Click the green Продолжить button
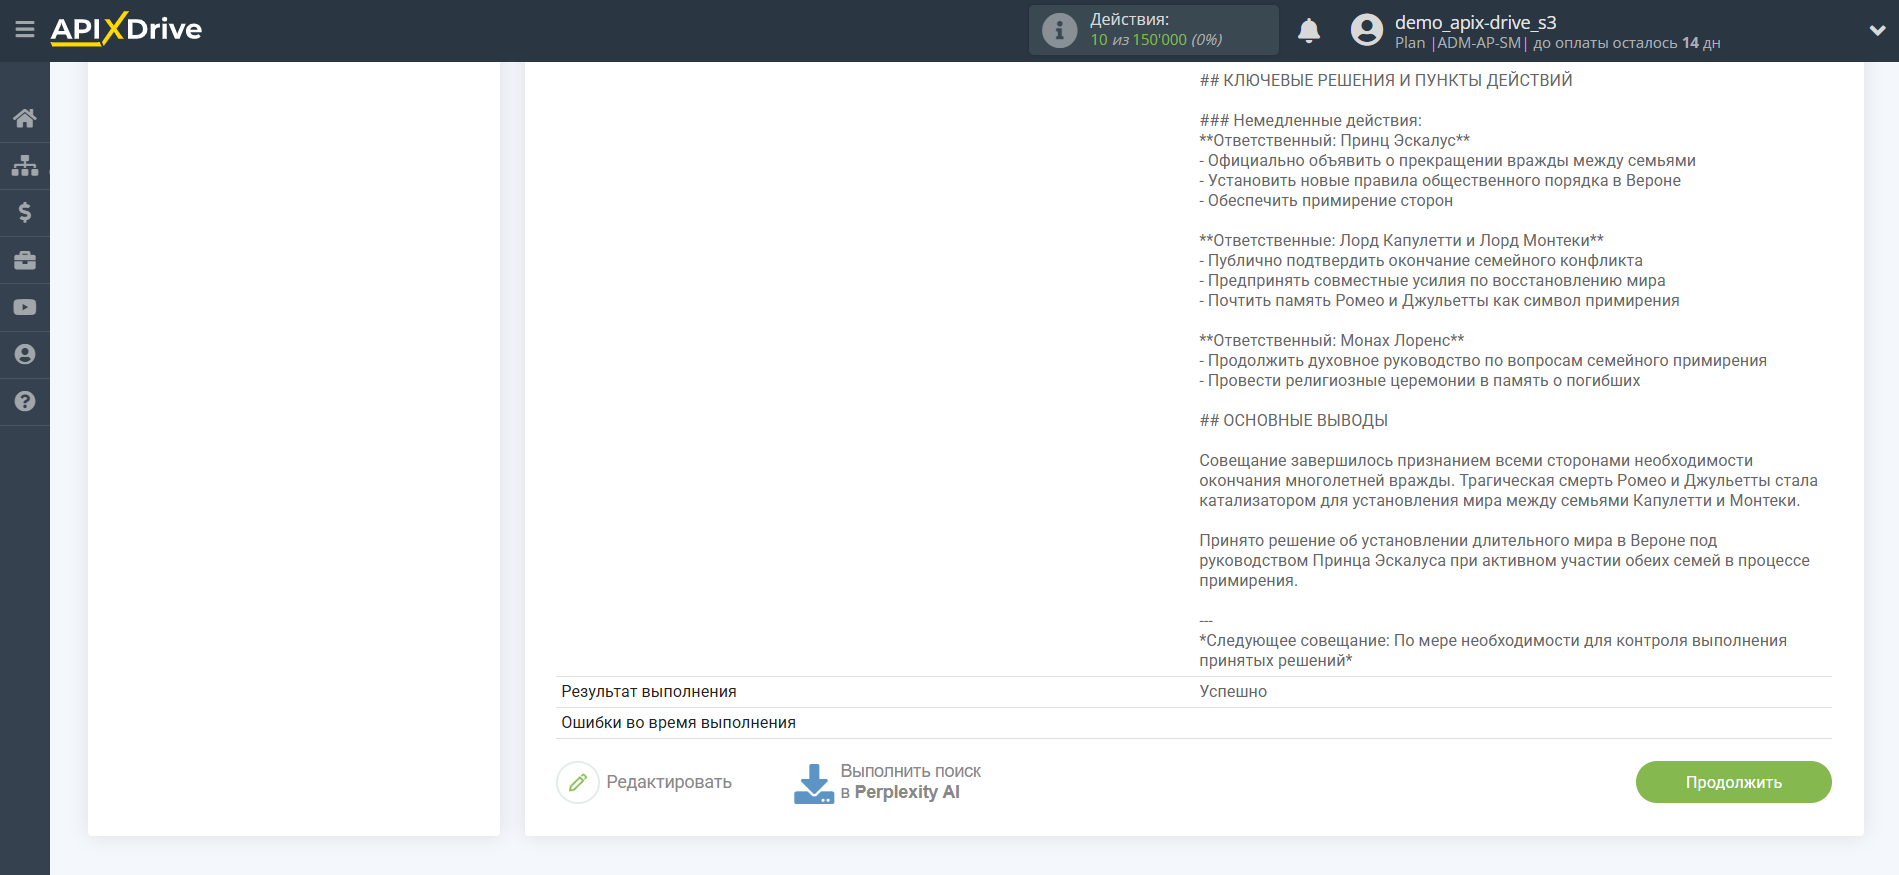1899x875 pixels. 1733,782
